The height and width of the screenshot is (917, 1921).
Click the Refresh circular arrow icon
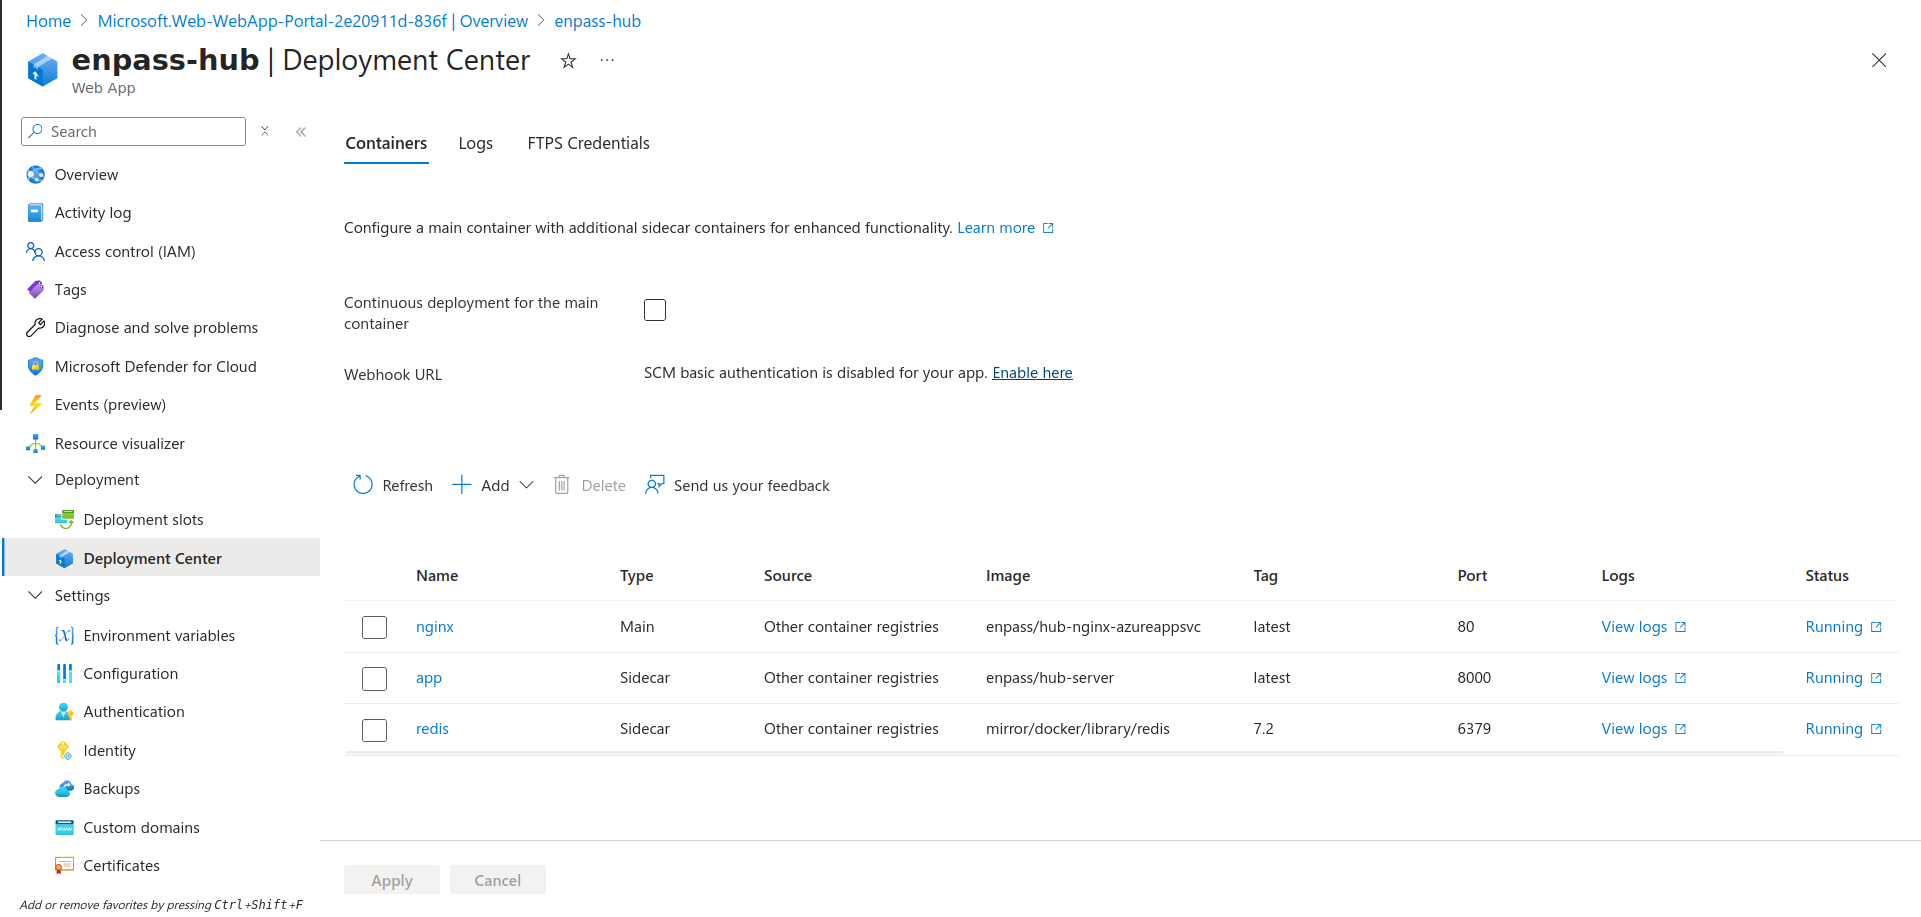pos(363,485)
